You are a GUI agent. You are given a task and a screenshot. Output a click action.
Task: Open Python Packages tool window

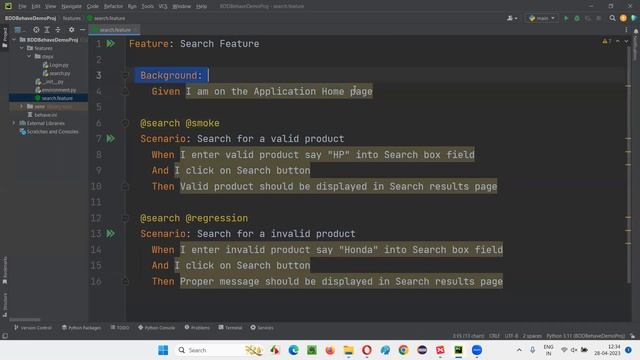(x=81, y=327)
